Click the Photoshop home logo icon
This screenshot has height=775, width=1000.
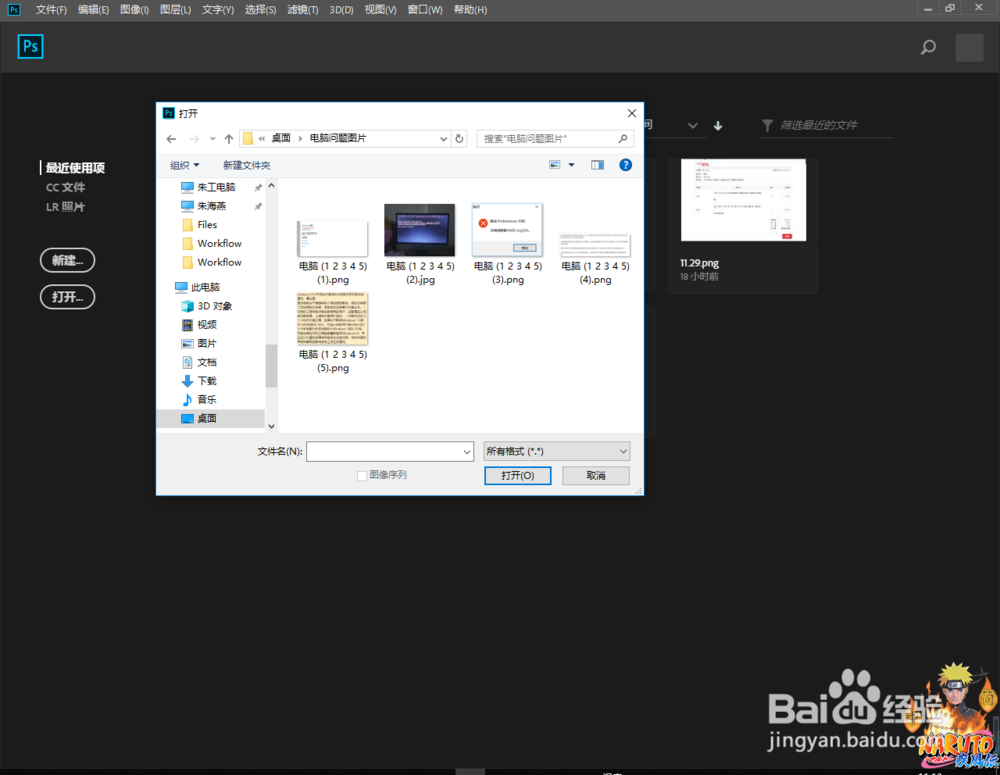pyautogui.click(x=30, y=47)
